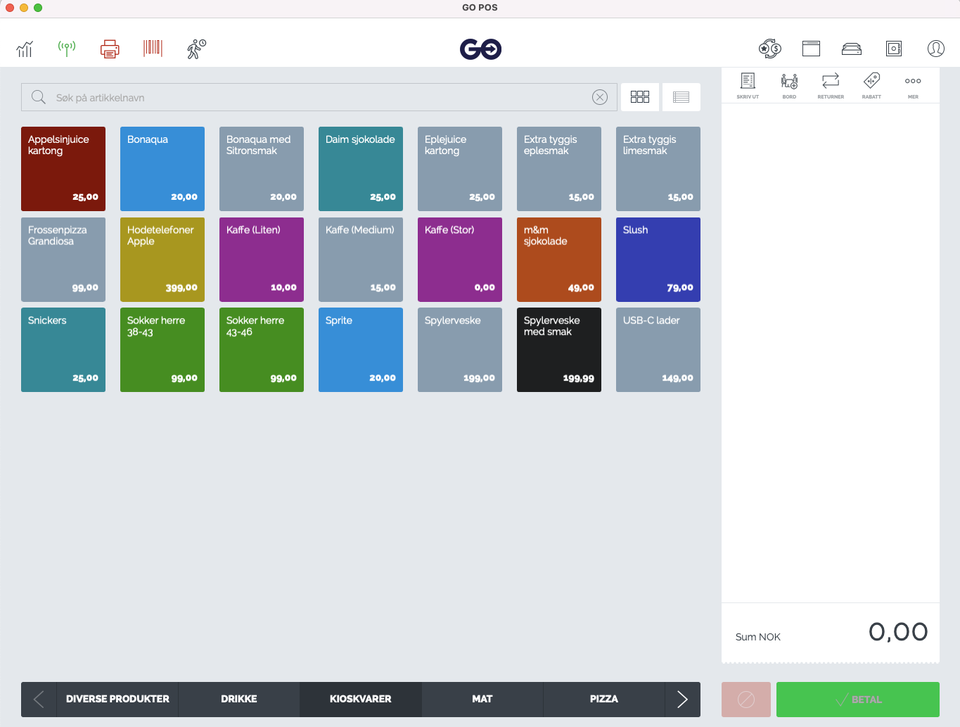Click the running person with clock icon
960x727 pixels.
click(196, 48)
